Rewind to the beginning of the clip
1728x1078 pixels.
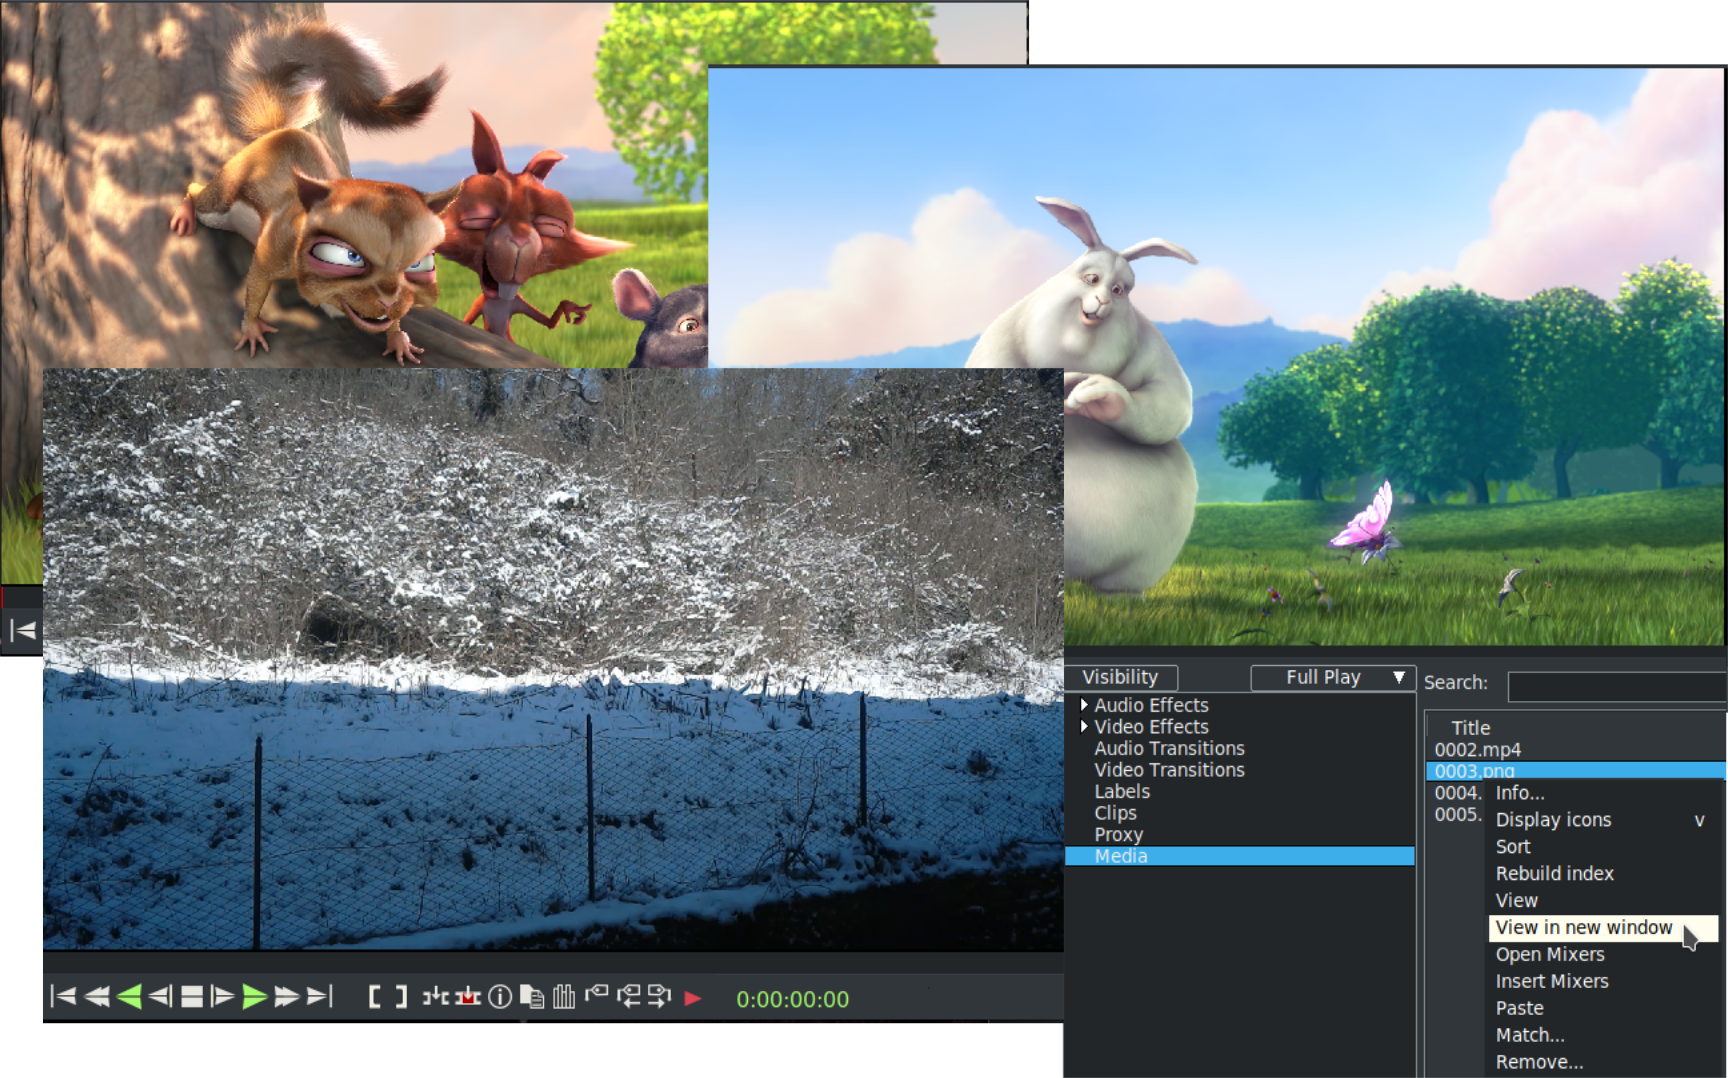point(64,996)
